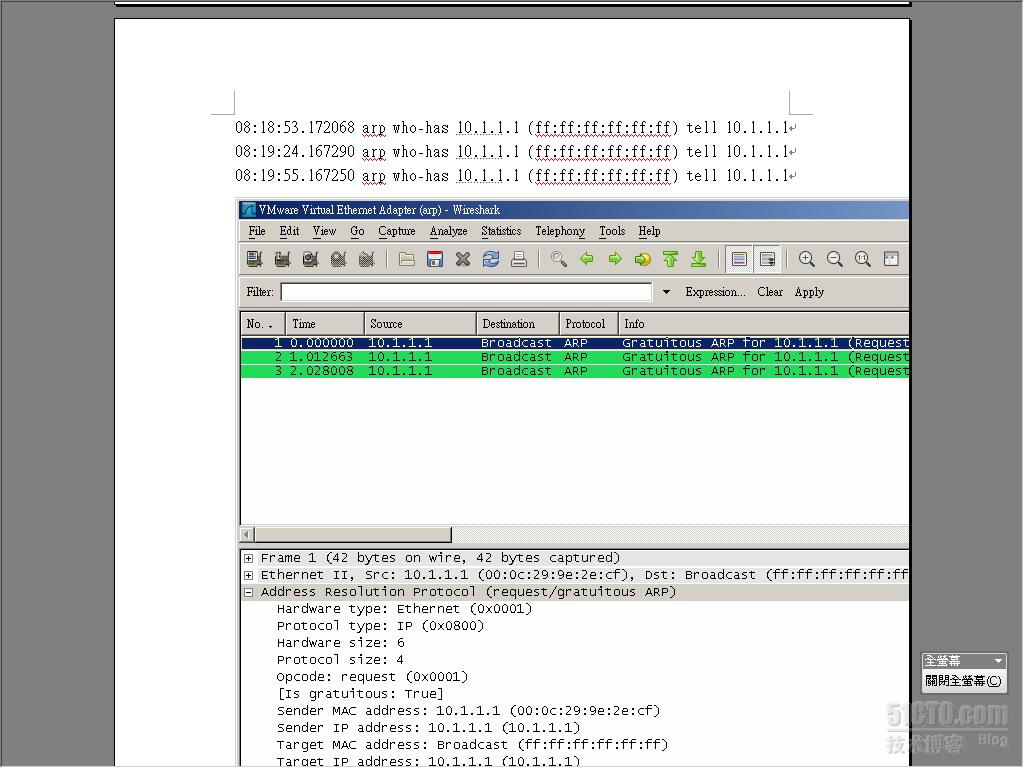The width and height of the screenshot is (1024, 768).
Task: Zoom in toolbar magnifier icon
Action: coord(807,259)
